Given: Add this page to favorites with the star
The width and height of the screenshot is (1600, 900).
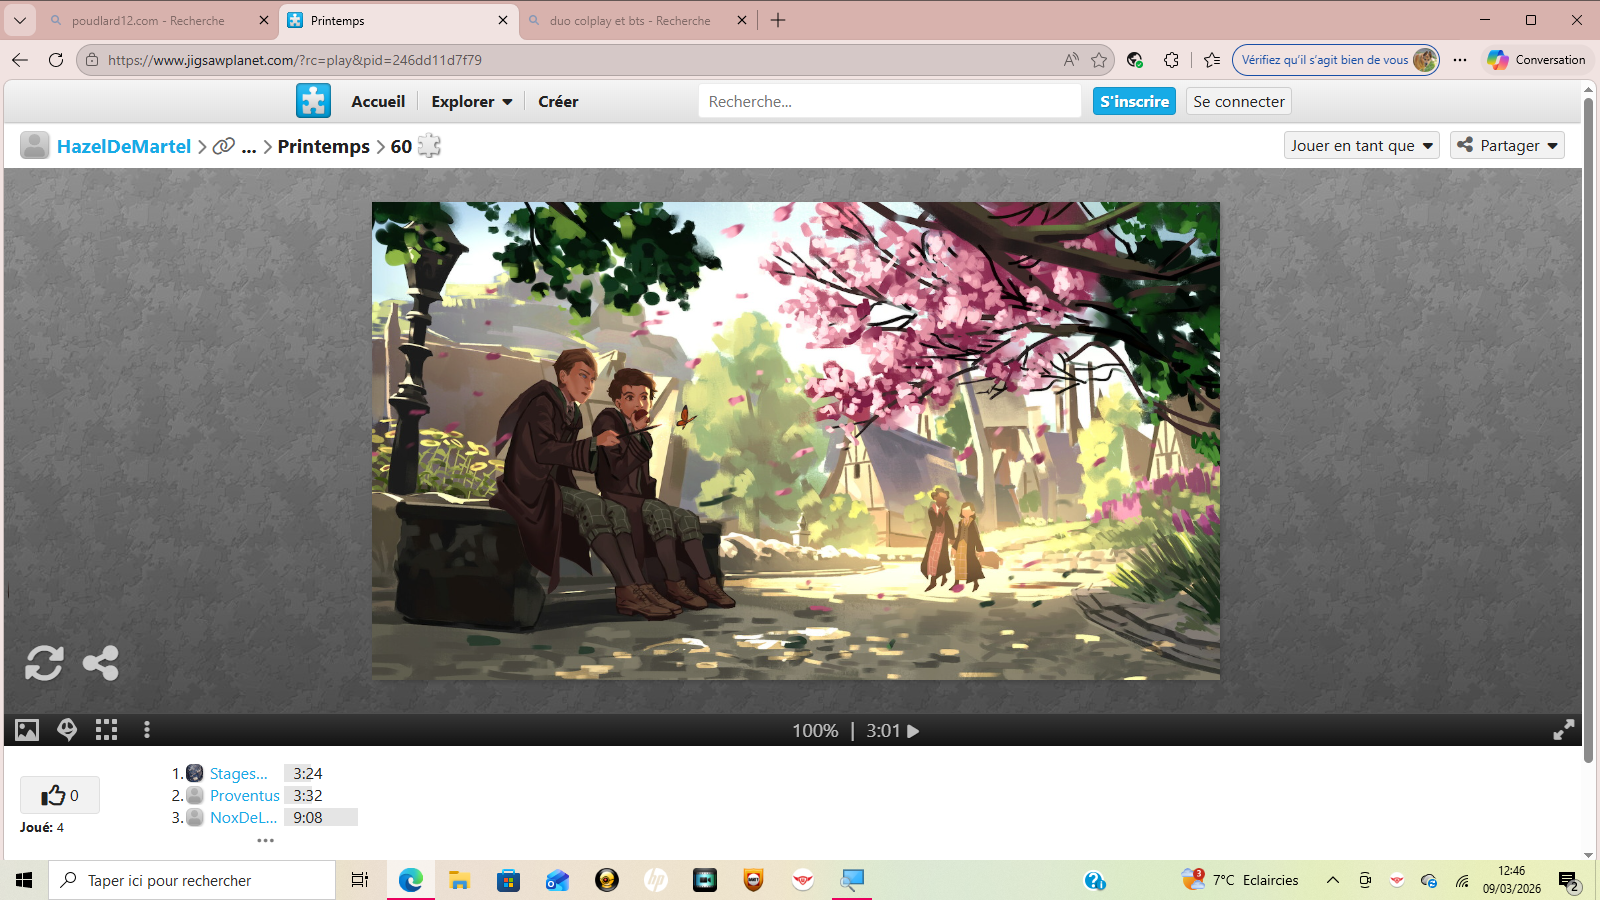Looking at the screenshot, I should coord(1099,60).
